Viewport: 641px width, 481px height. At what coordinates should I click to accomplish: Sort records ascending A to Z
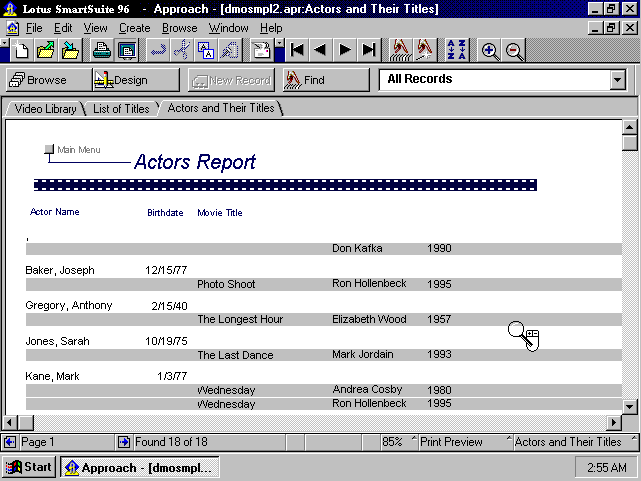coord(451,50)
